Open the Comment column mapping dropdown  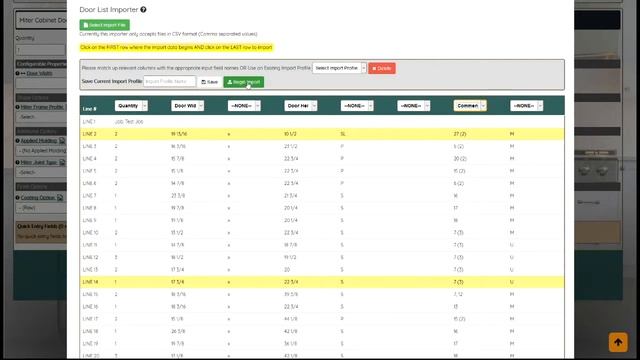pos(470,106)
